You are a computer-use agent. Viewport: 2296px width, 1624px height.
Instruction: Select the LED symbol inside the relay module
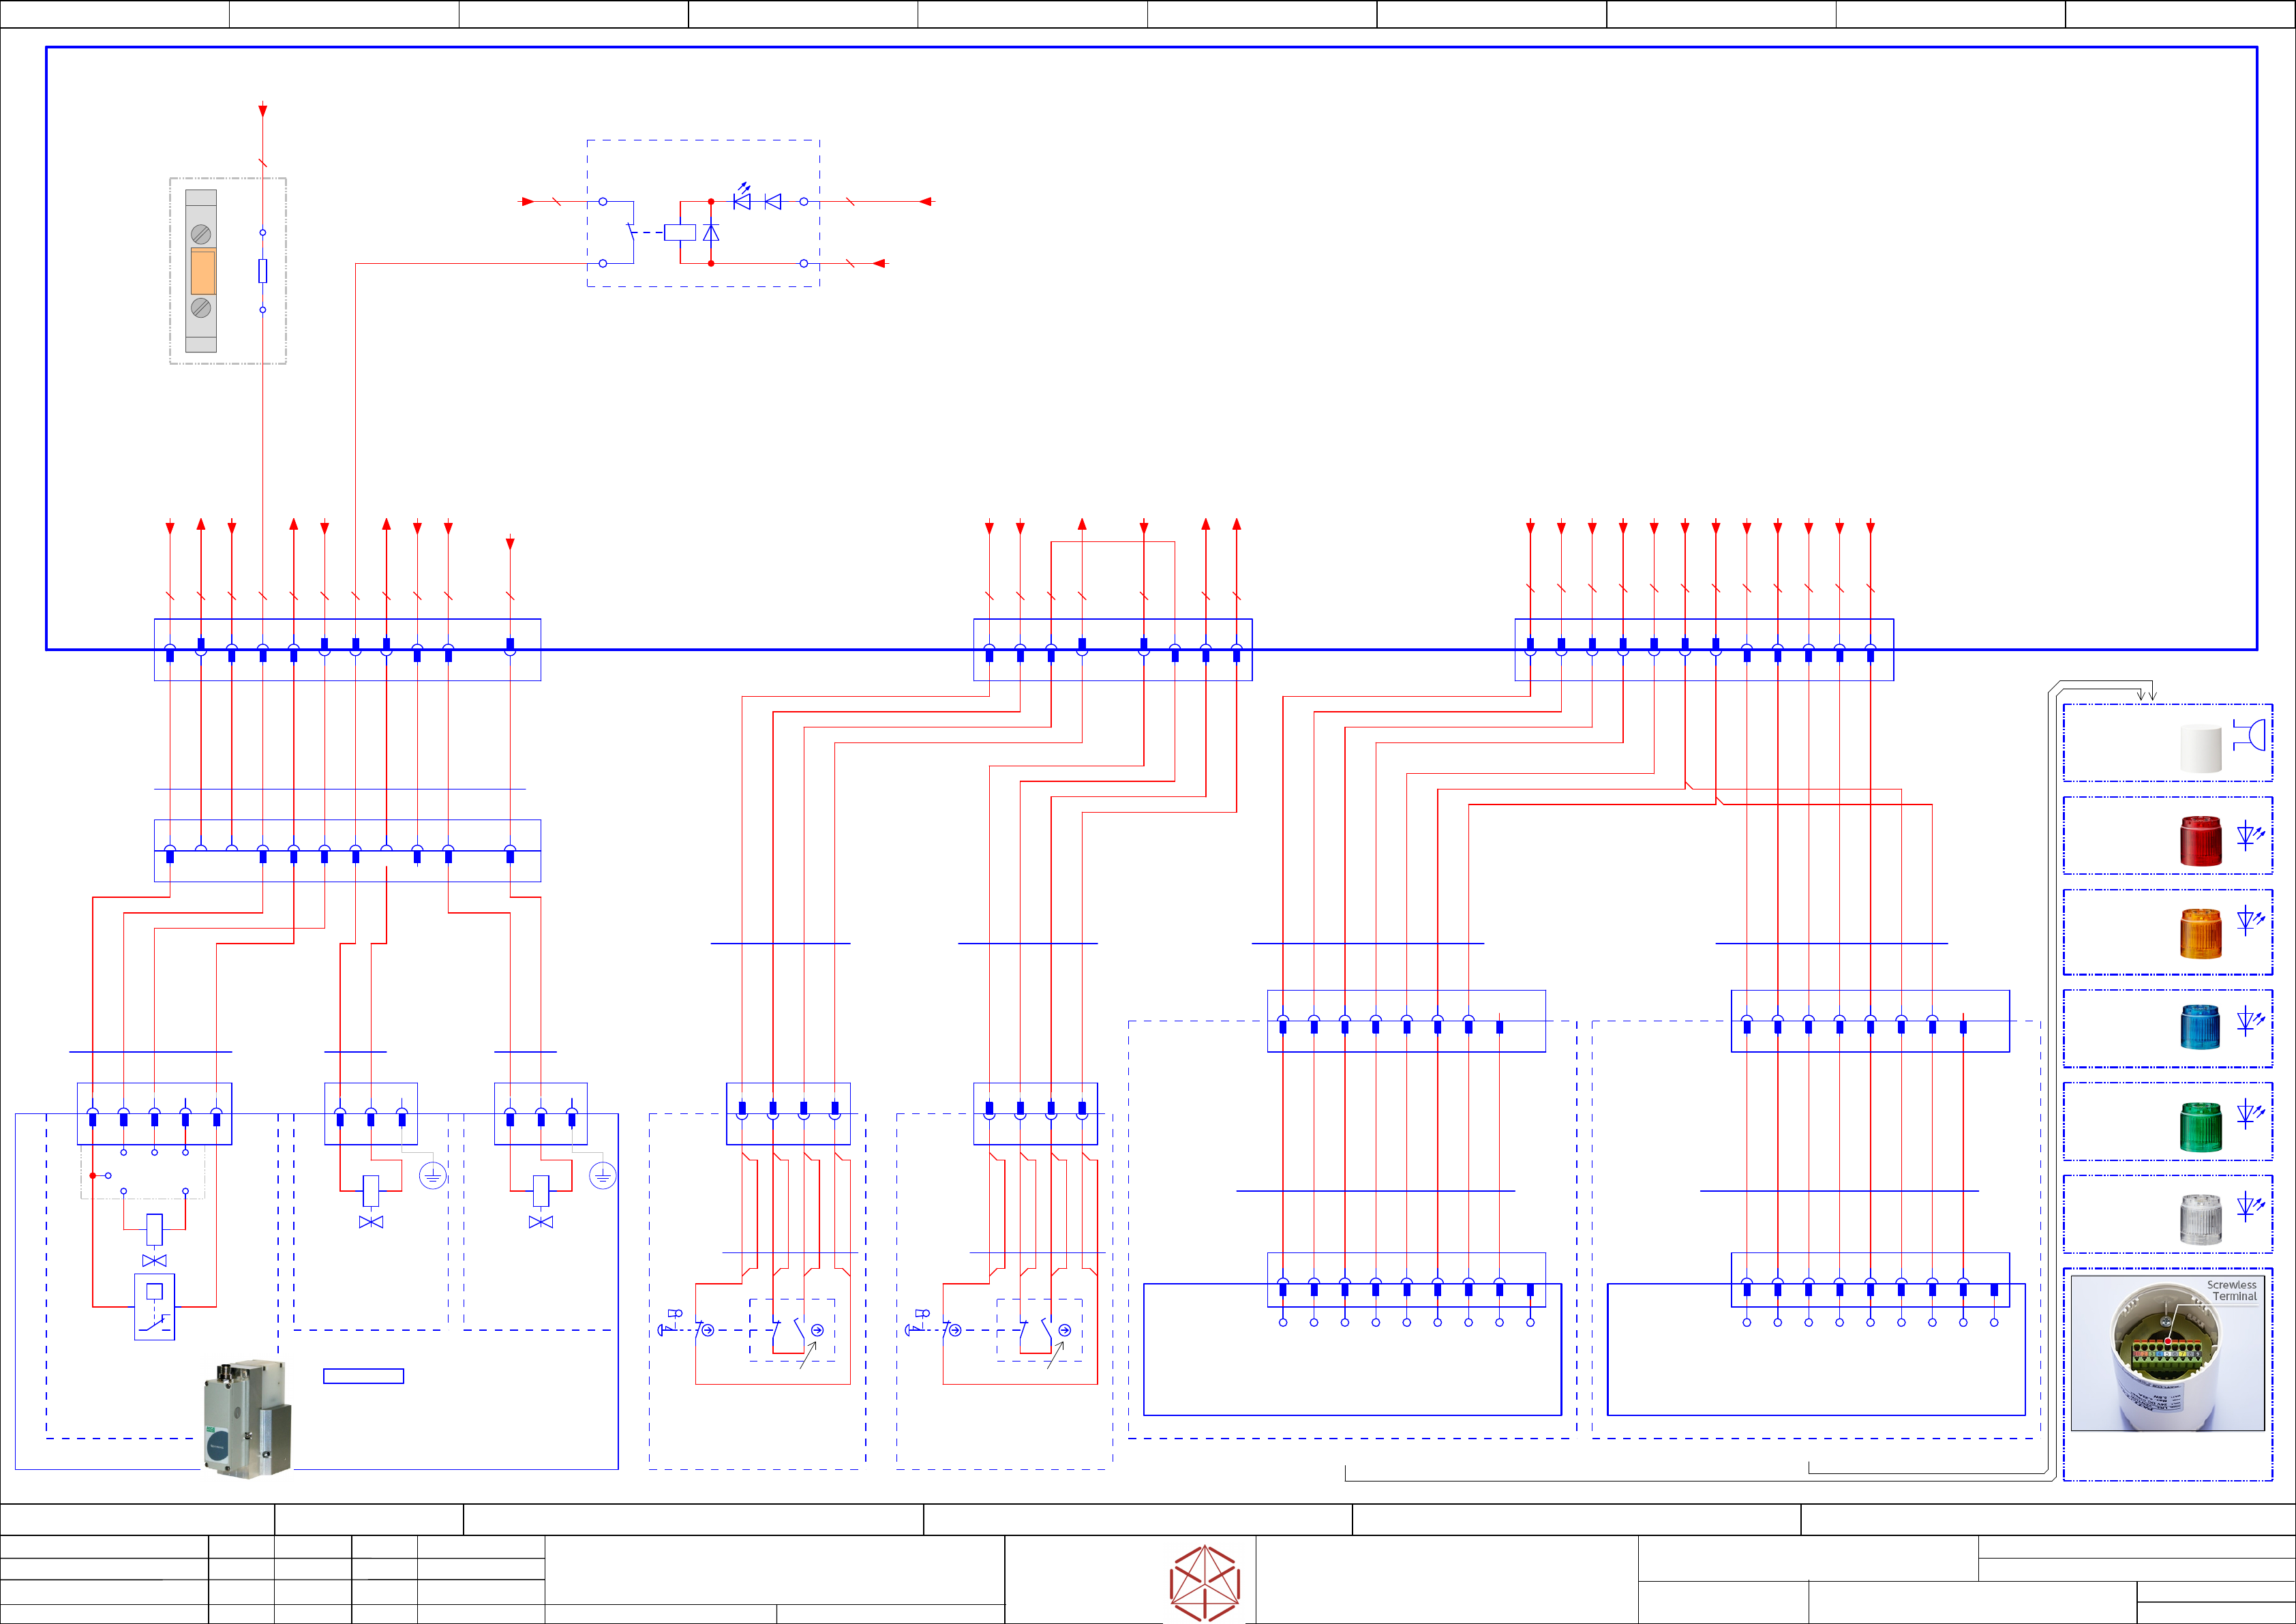[742, 200]
